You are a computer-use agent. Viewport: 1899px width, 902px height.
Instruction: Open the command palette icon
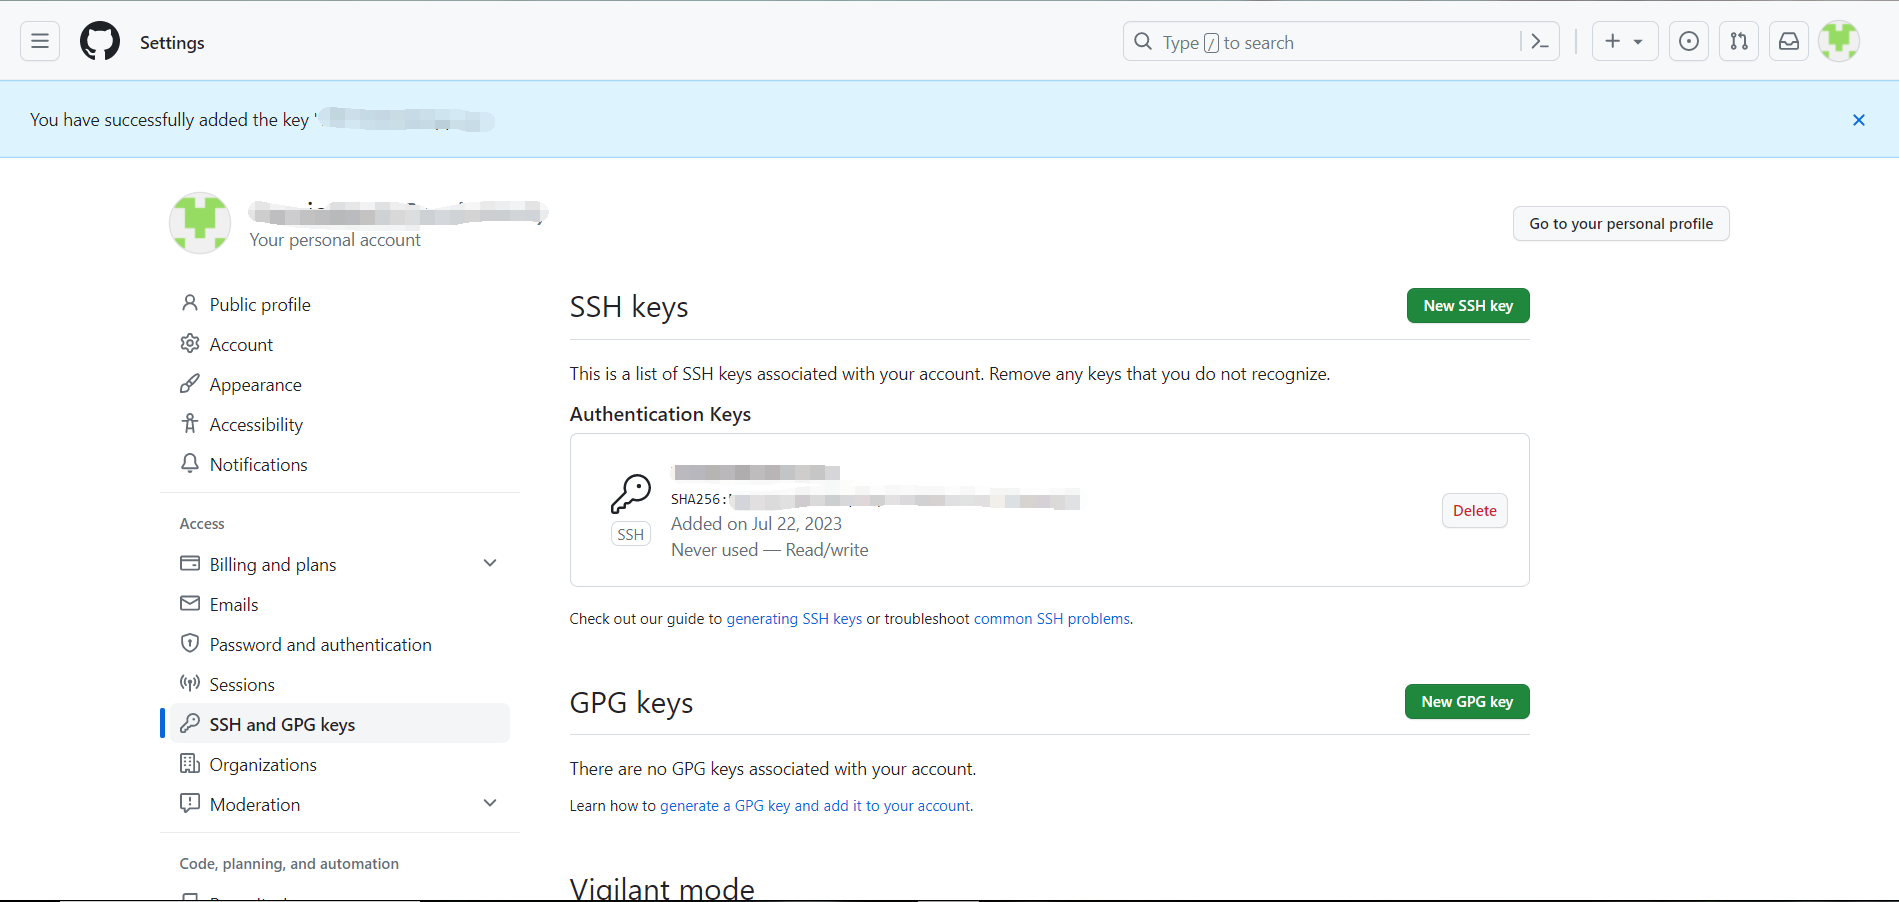click(1540, 42)
